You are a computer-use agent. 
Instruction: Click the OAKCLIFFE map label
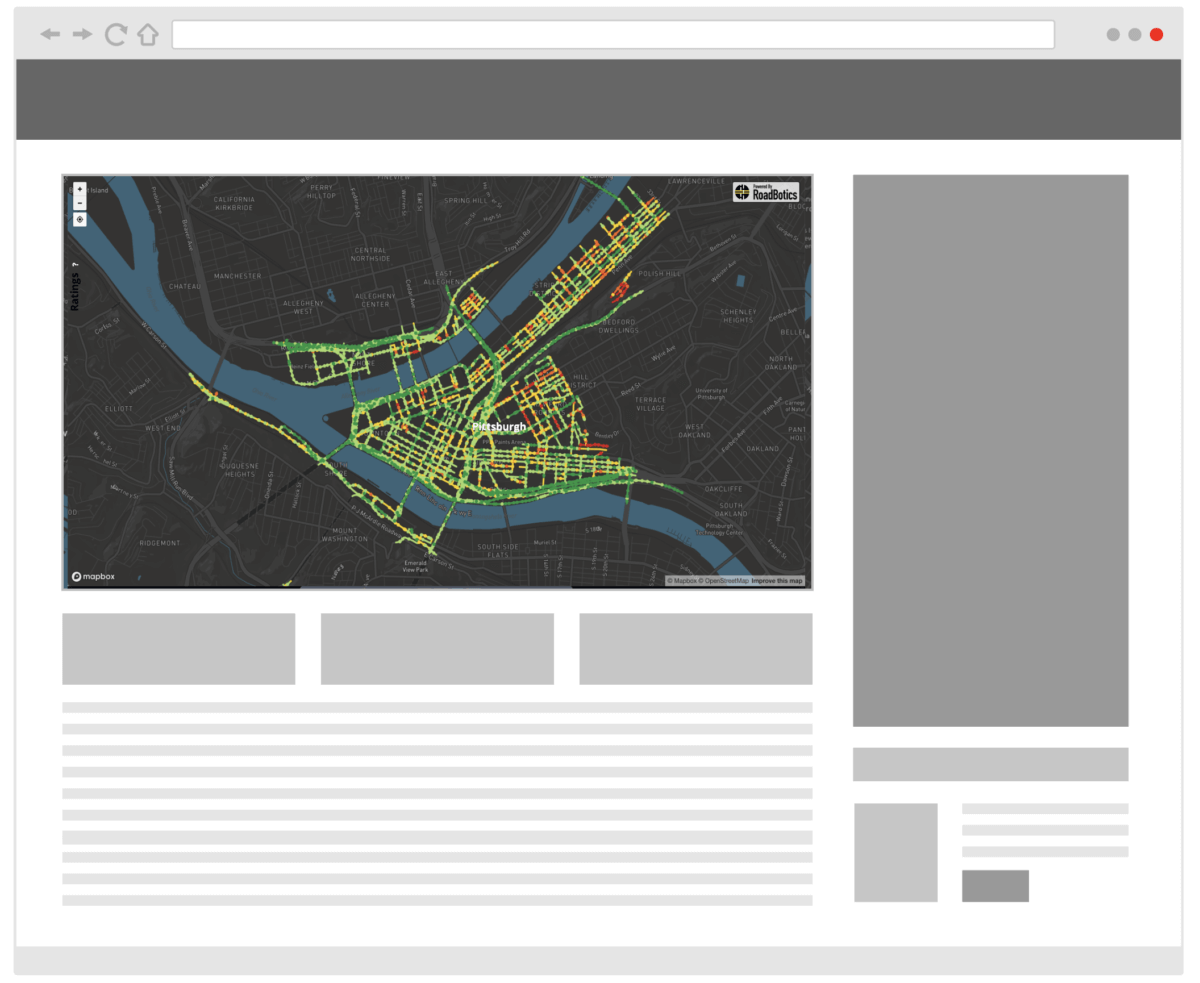click(723, 489)
